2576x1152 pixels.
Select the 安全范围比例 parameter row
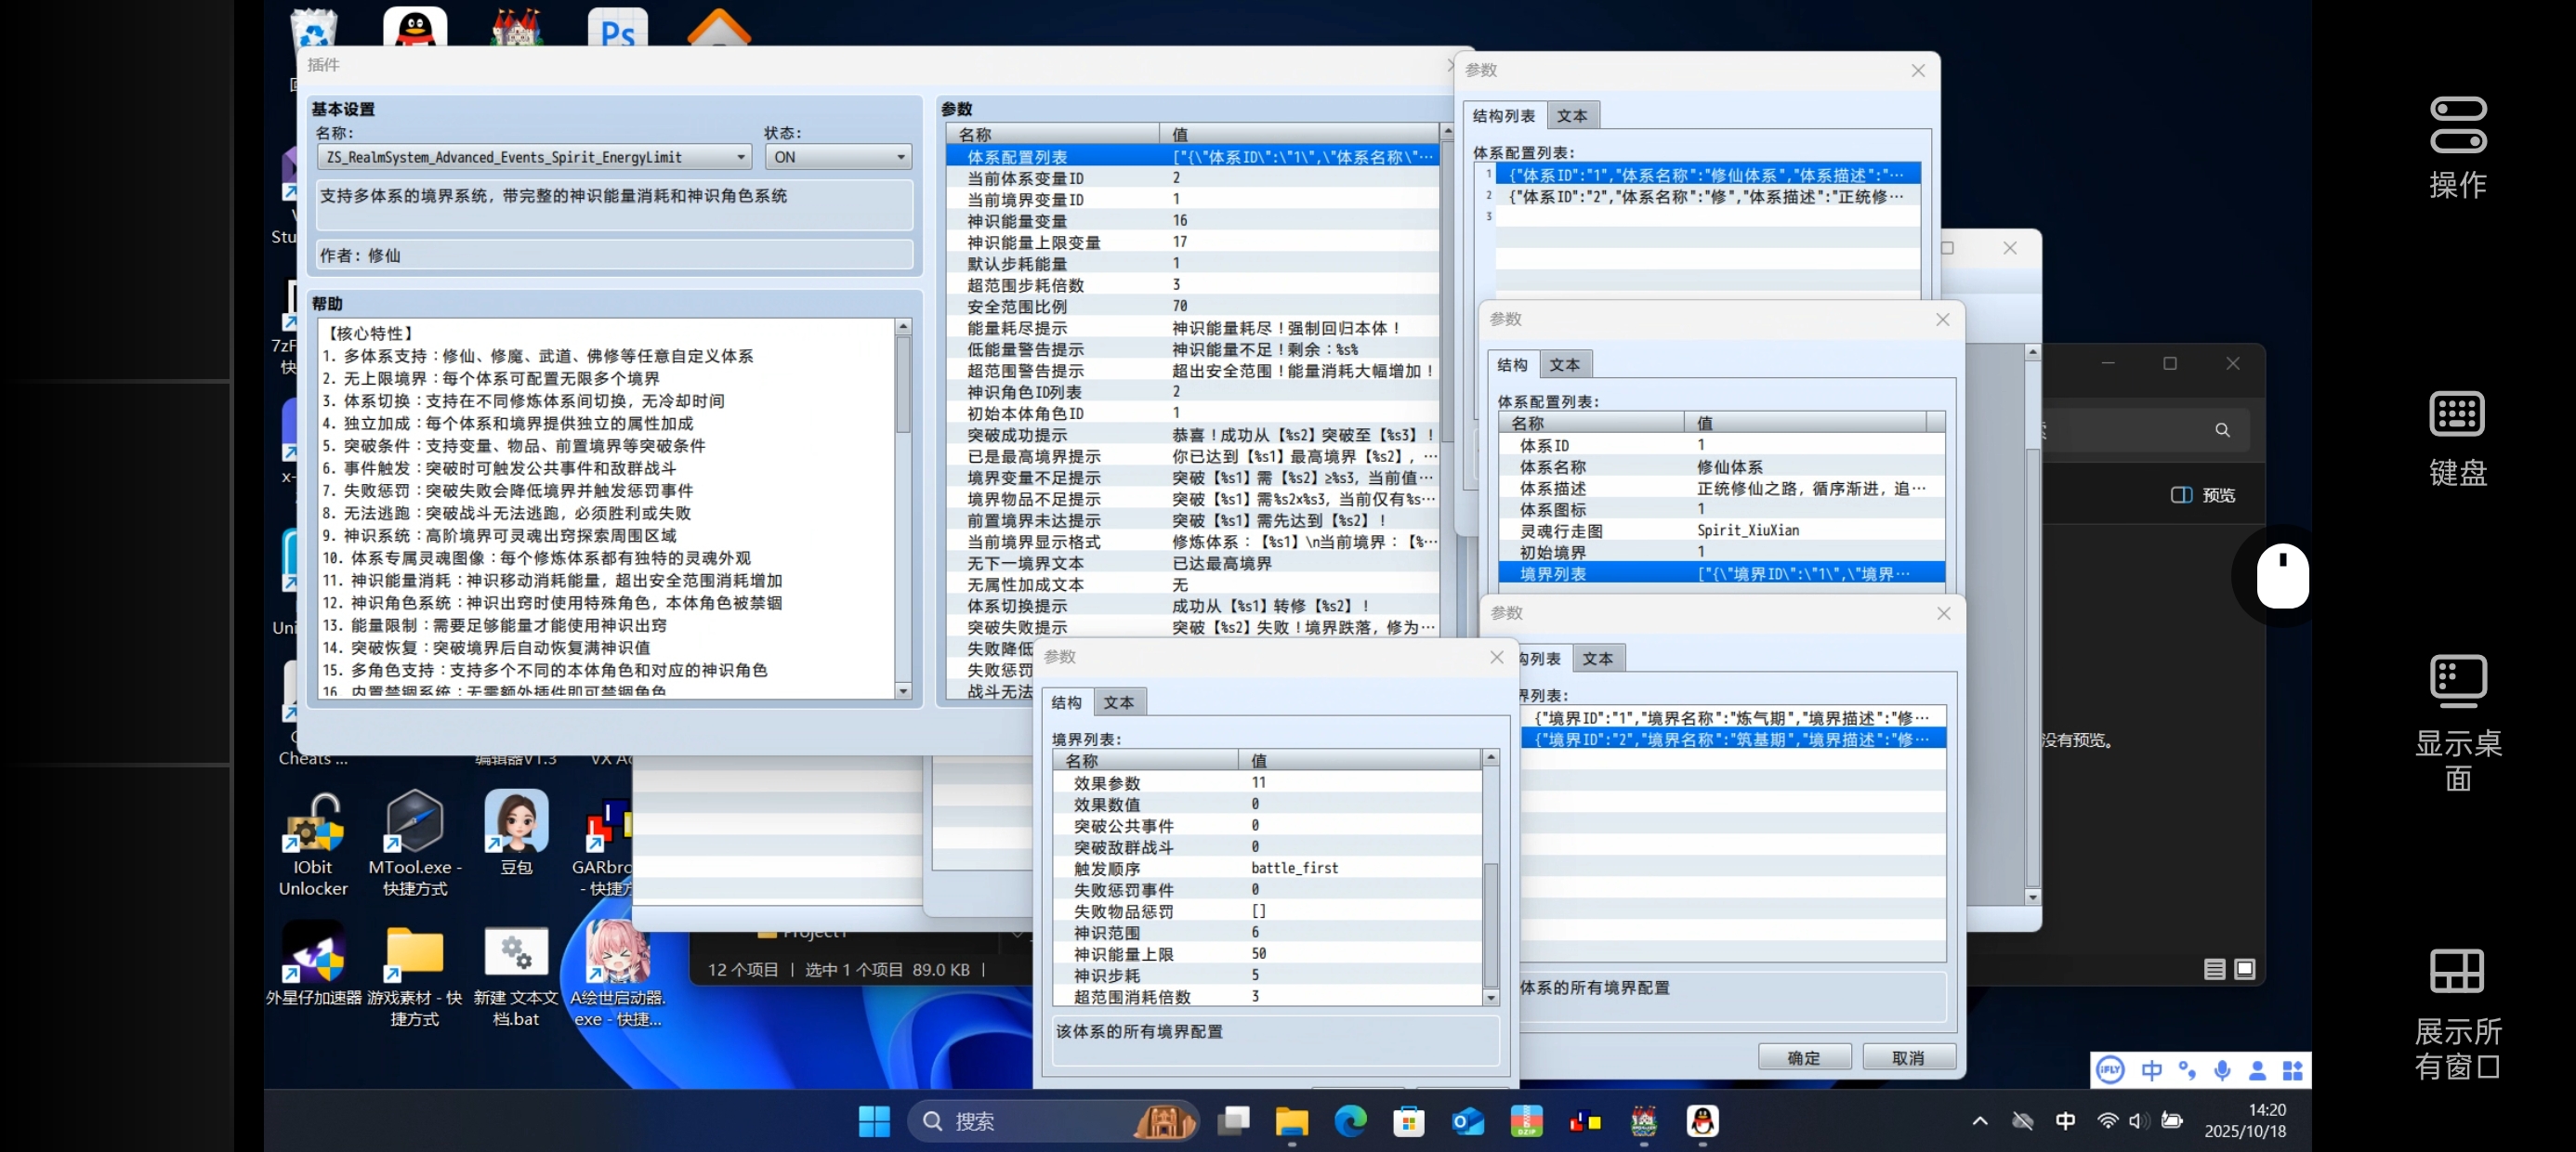point(1192,306)
